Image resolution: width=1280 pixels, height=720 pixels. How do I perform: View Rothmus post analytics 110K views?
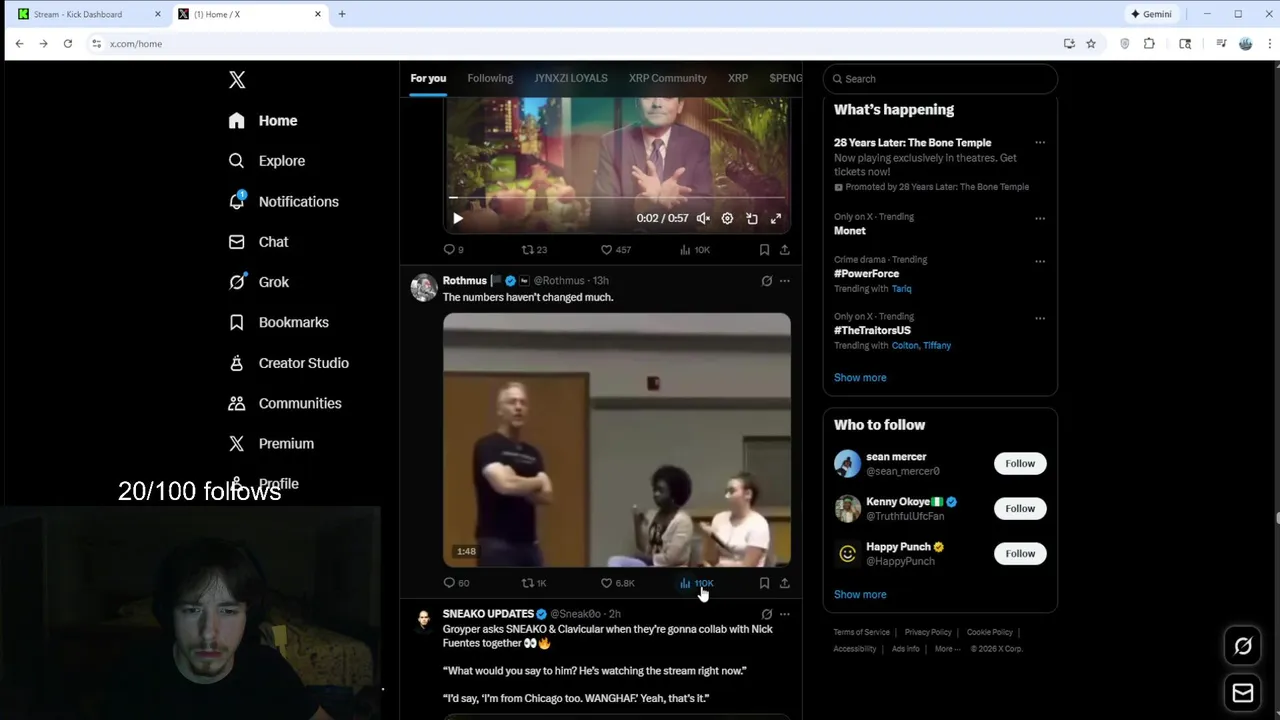tap(696, 583)
